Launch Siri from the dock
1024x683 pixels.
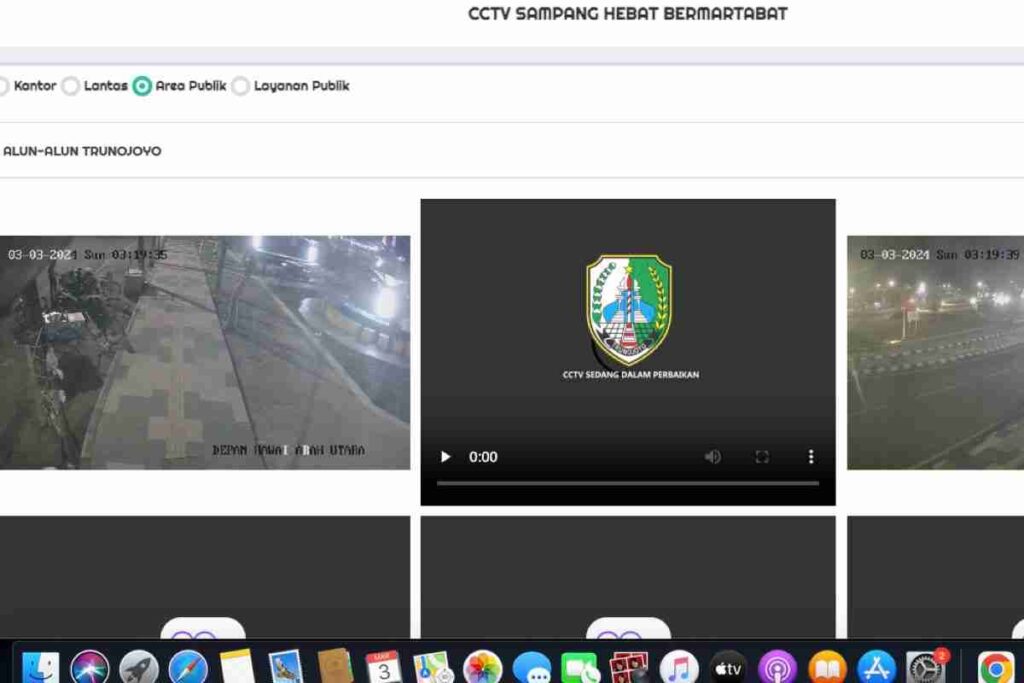[90, 666]
